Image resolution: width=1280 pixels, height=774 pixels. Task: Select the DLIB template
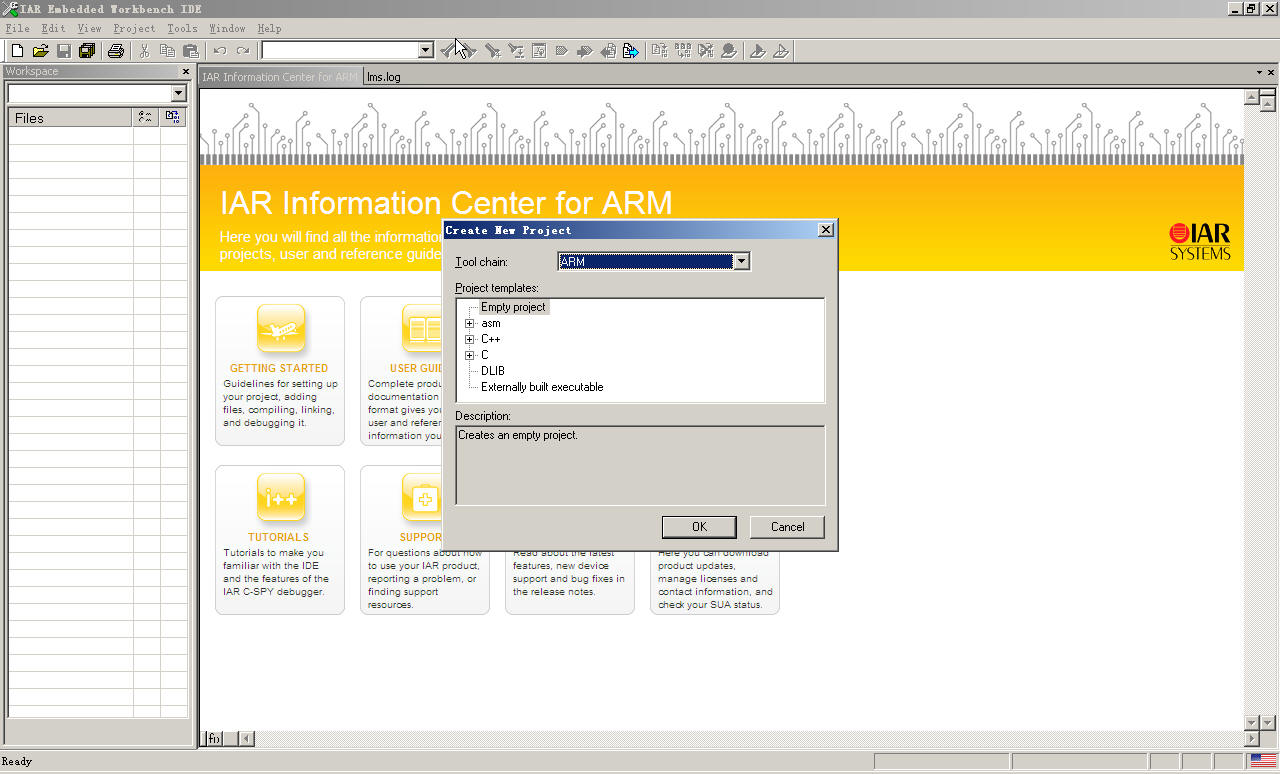point(493,371)
